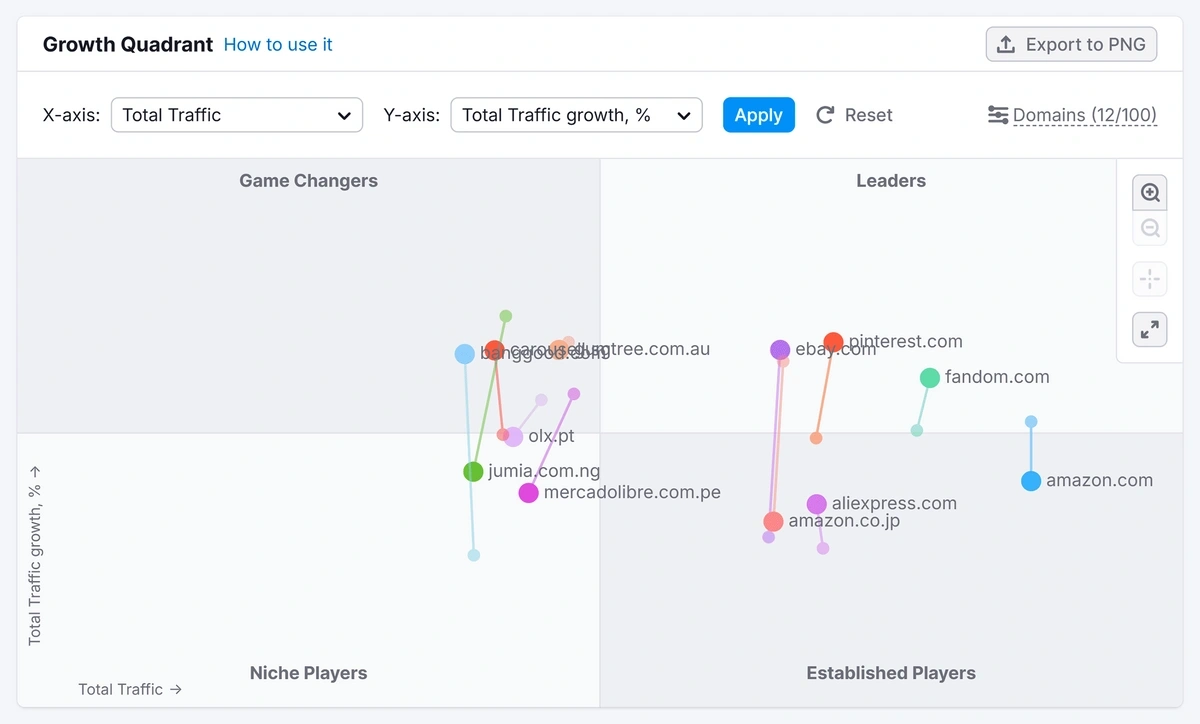The image size is (1200, 724).
Task: Select the mercadolibre.com.pe data point
Action: [x=529, y=493]
